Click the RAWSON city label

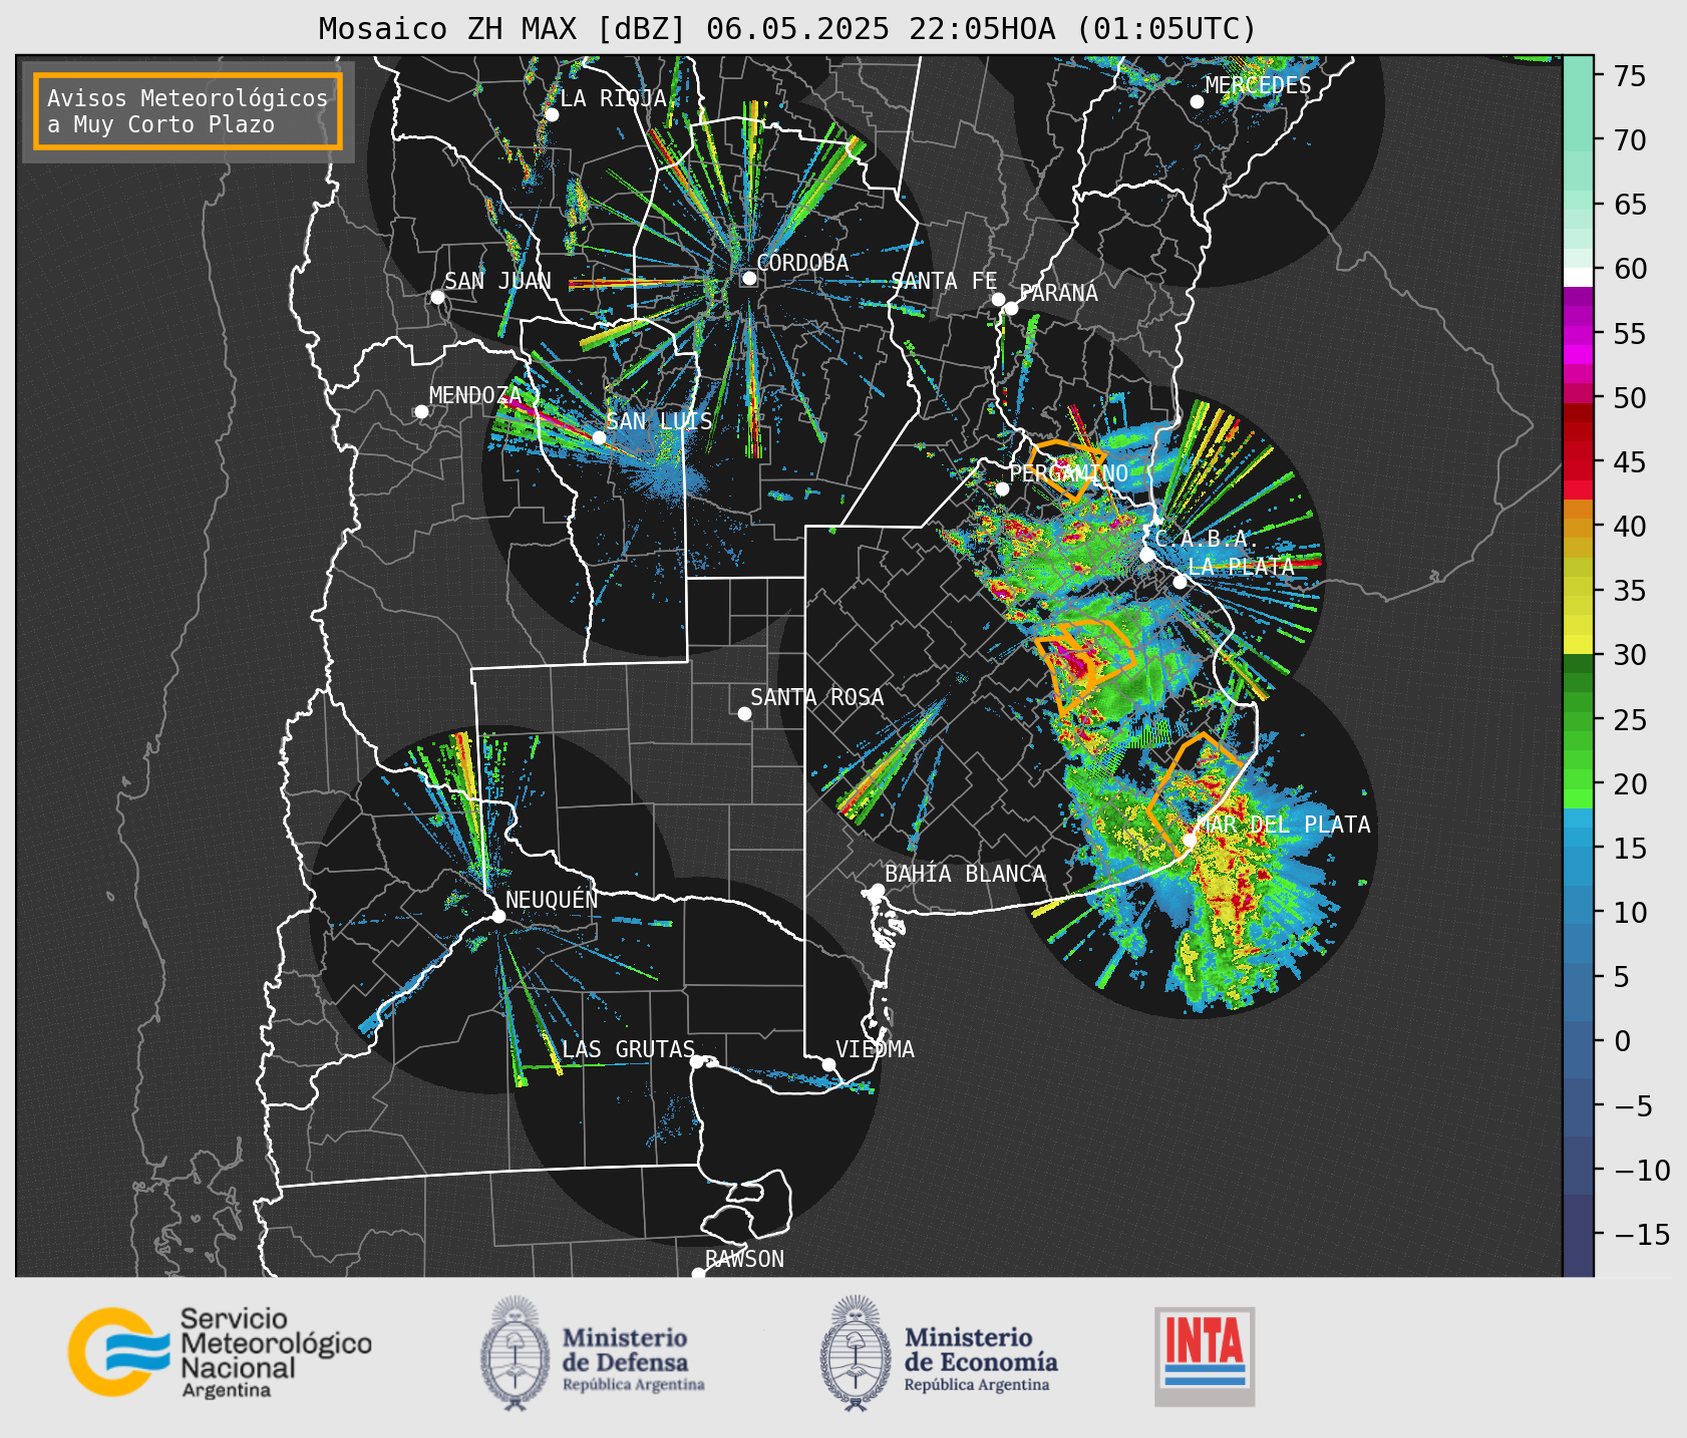(744, 1259)
